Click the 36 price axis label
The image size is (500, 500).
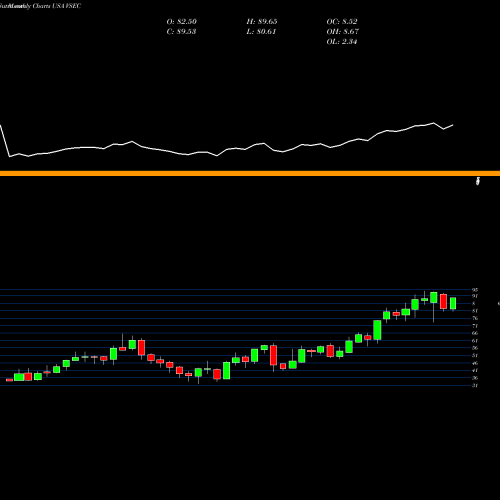pos(475,378)
